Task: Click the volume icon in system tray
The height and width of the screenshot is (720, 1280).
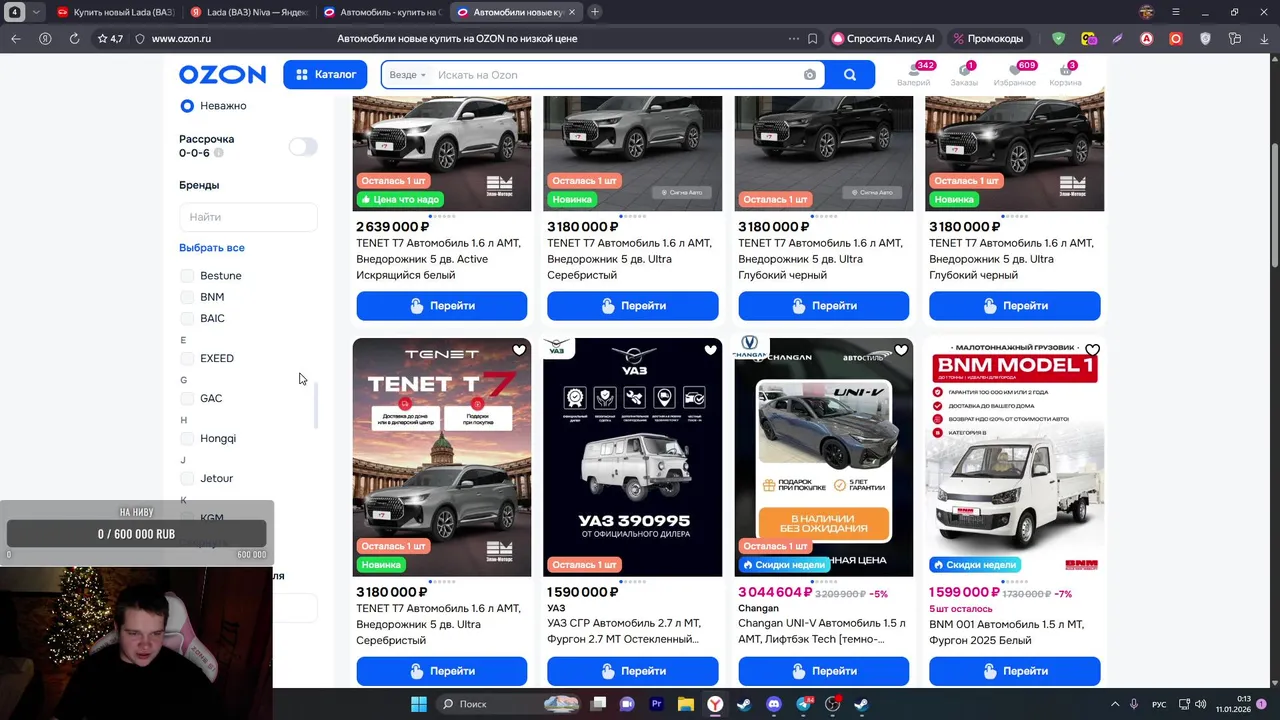Action: click(1199, 704)
